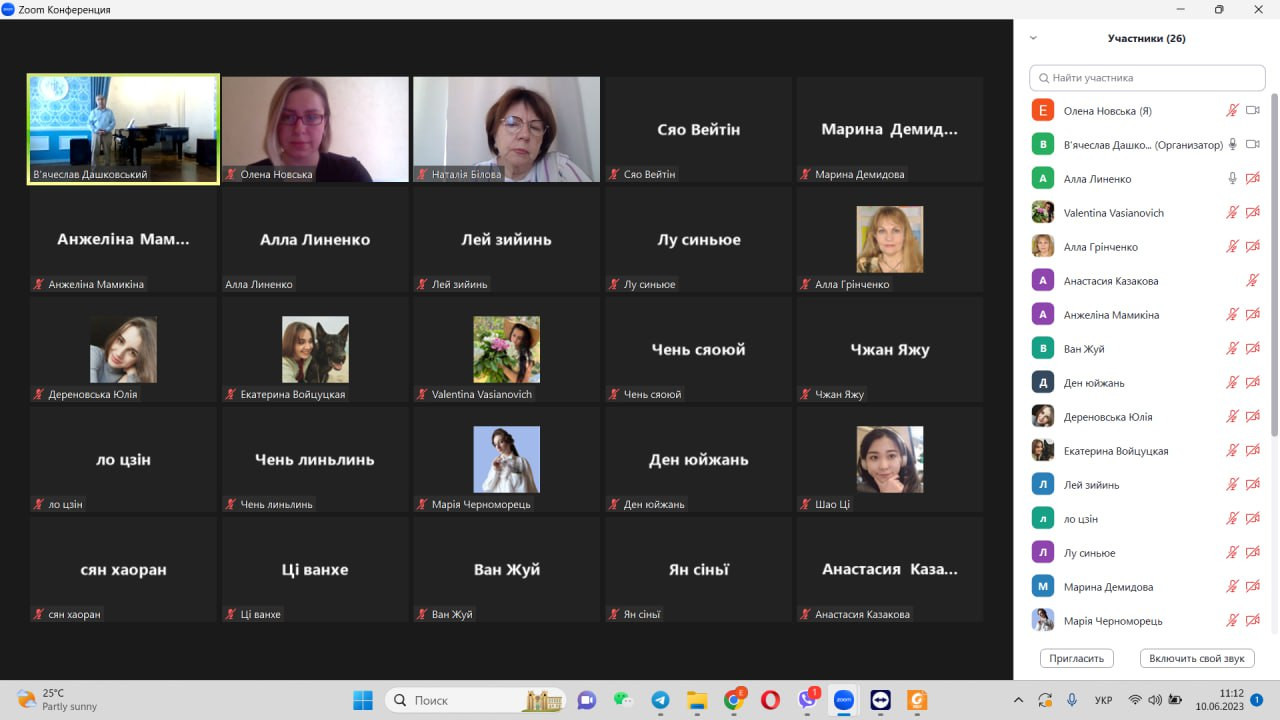Click the Сяо Вейтін video tile
Viewport: 1280px width, 720px height.
[698, 130]
